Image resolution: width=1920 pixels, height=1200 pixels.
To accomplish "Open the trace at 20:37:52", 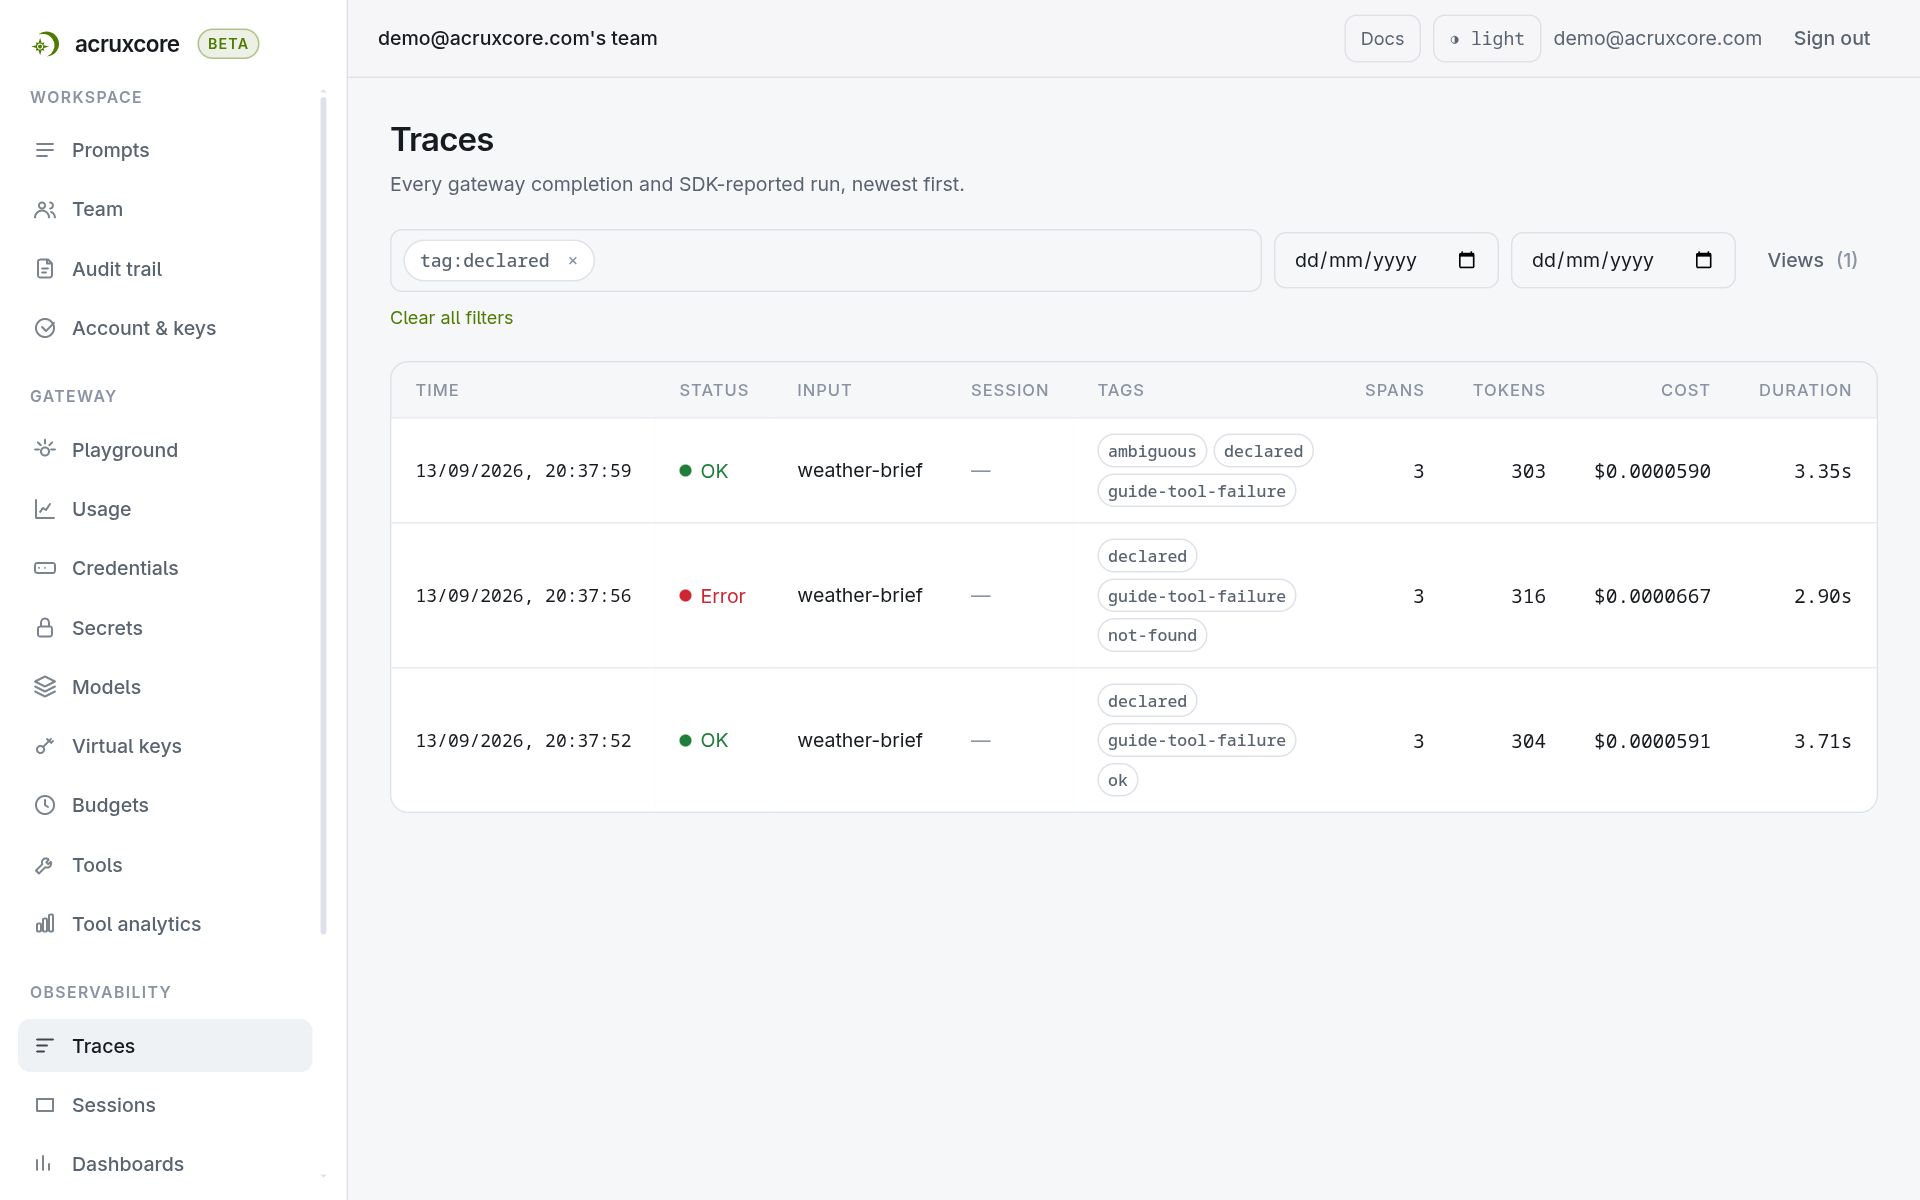I will coord(1133,741).
